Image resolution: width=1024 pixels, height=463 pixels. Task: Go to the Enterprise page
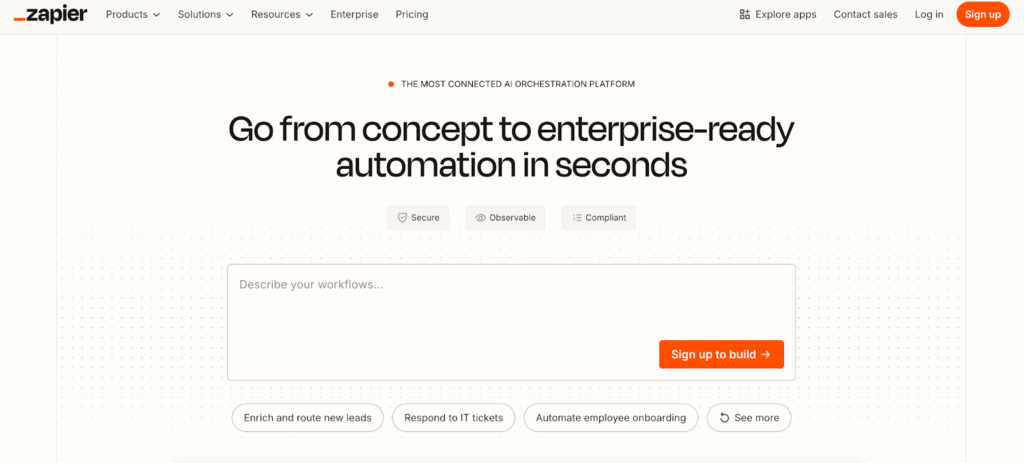pyautogui.click(x=354, y=14)
